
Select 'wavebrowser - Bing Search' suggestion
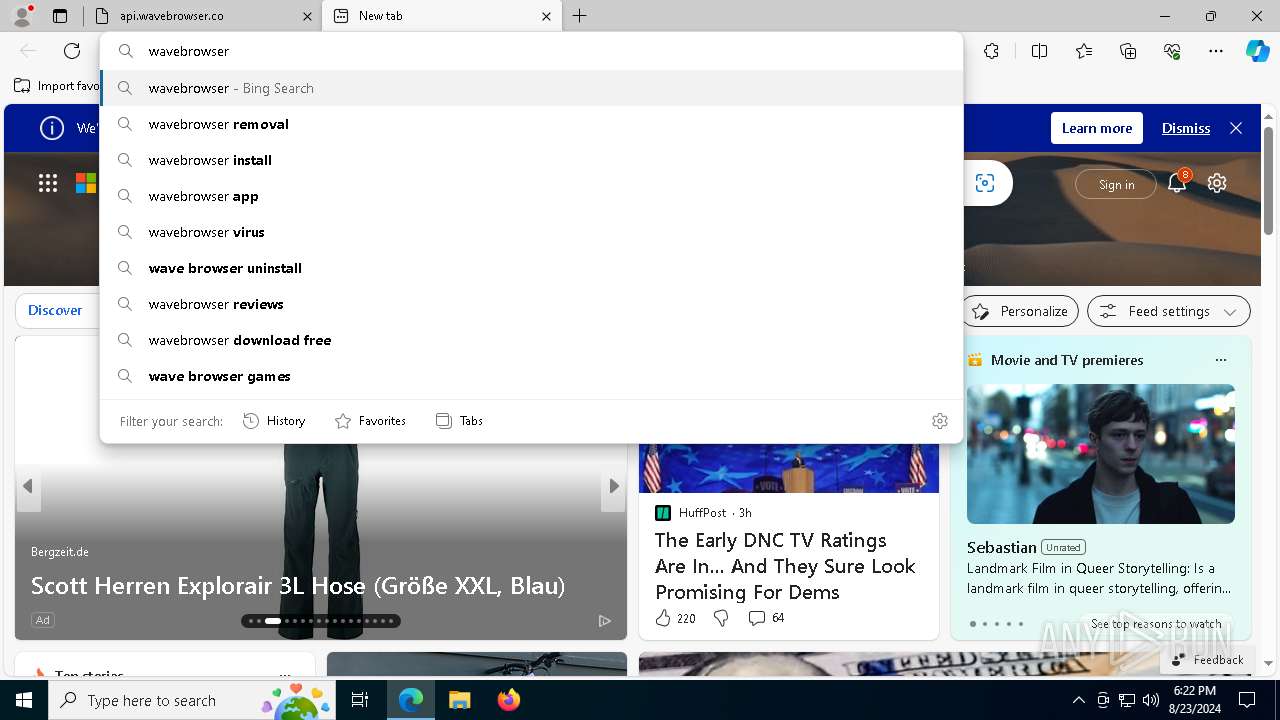(x=531, y=88)
